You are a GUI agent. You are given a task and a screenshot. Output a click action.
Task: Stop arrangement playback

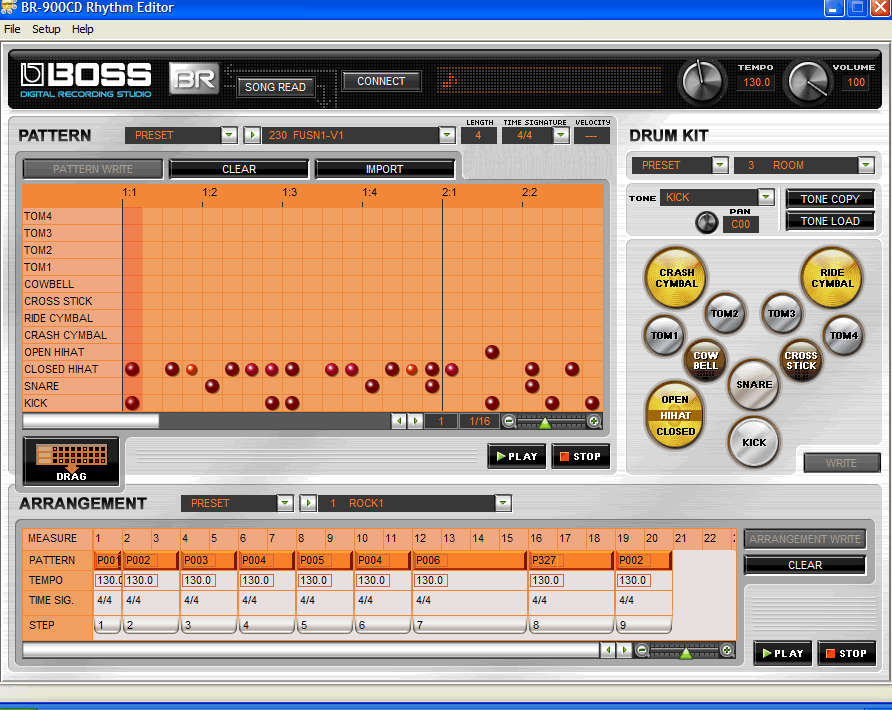point(846,653)
